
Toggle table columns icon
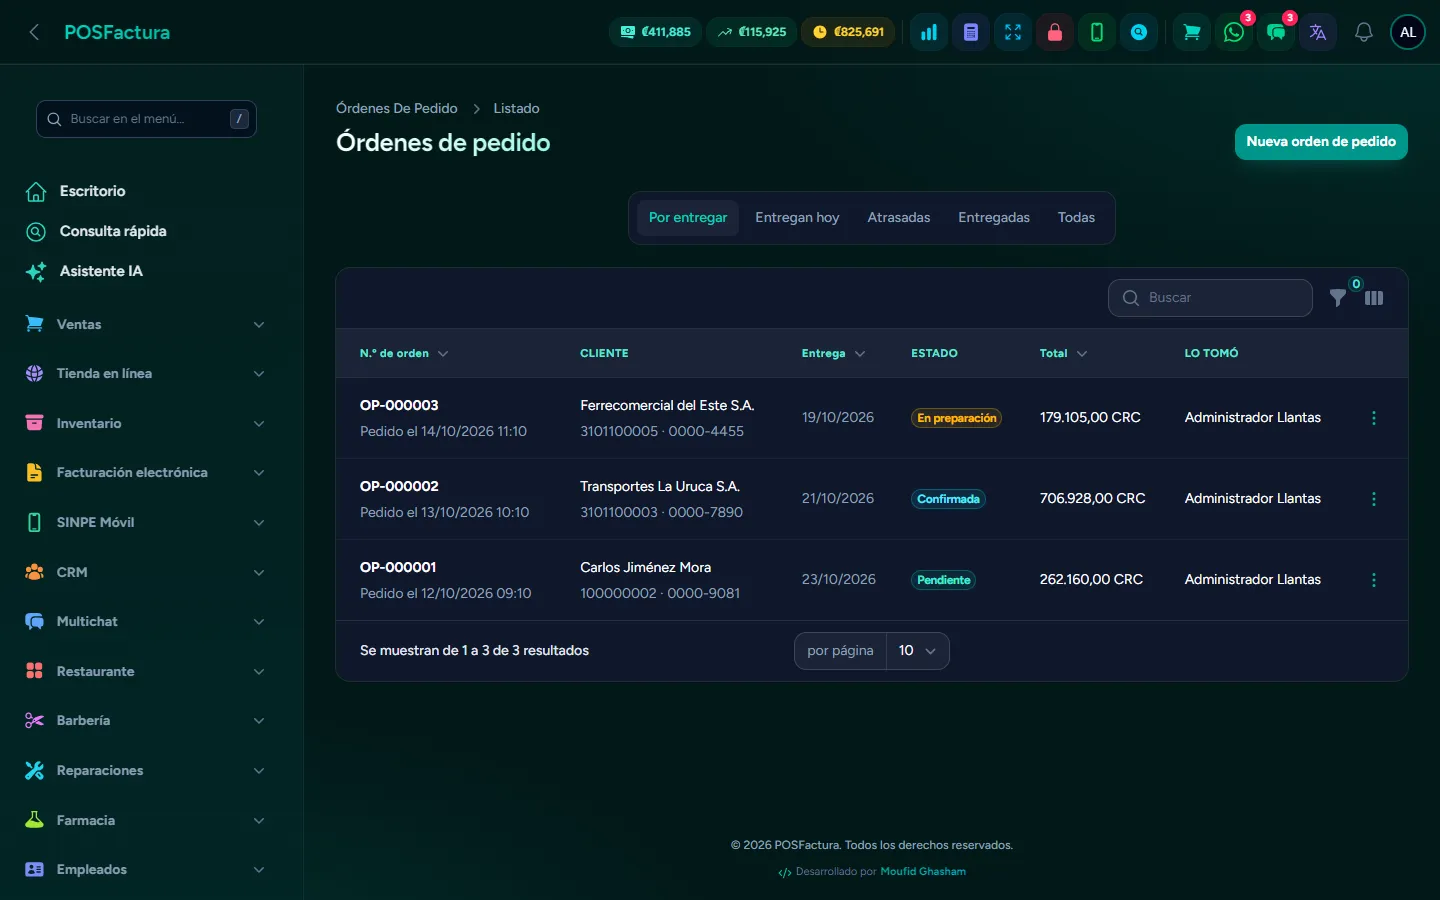1374,298
